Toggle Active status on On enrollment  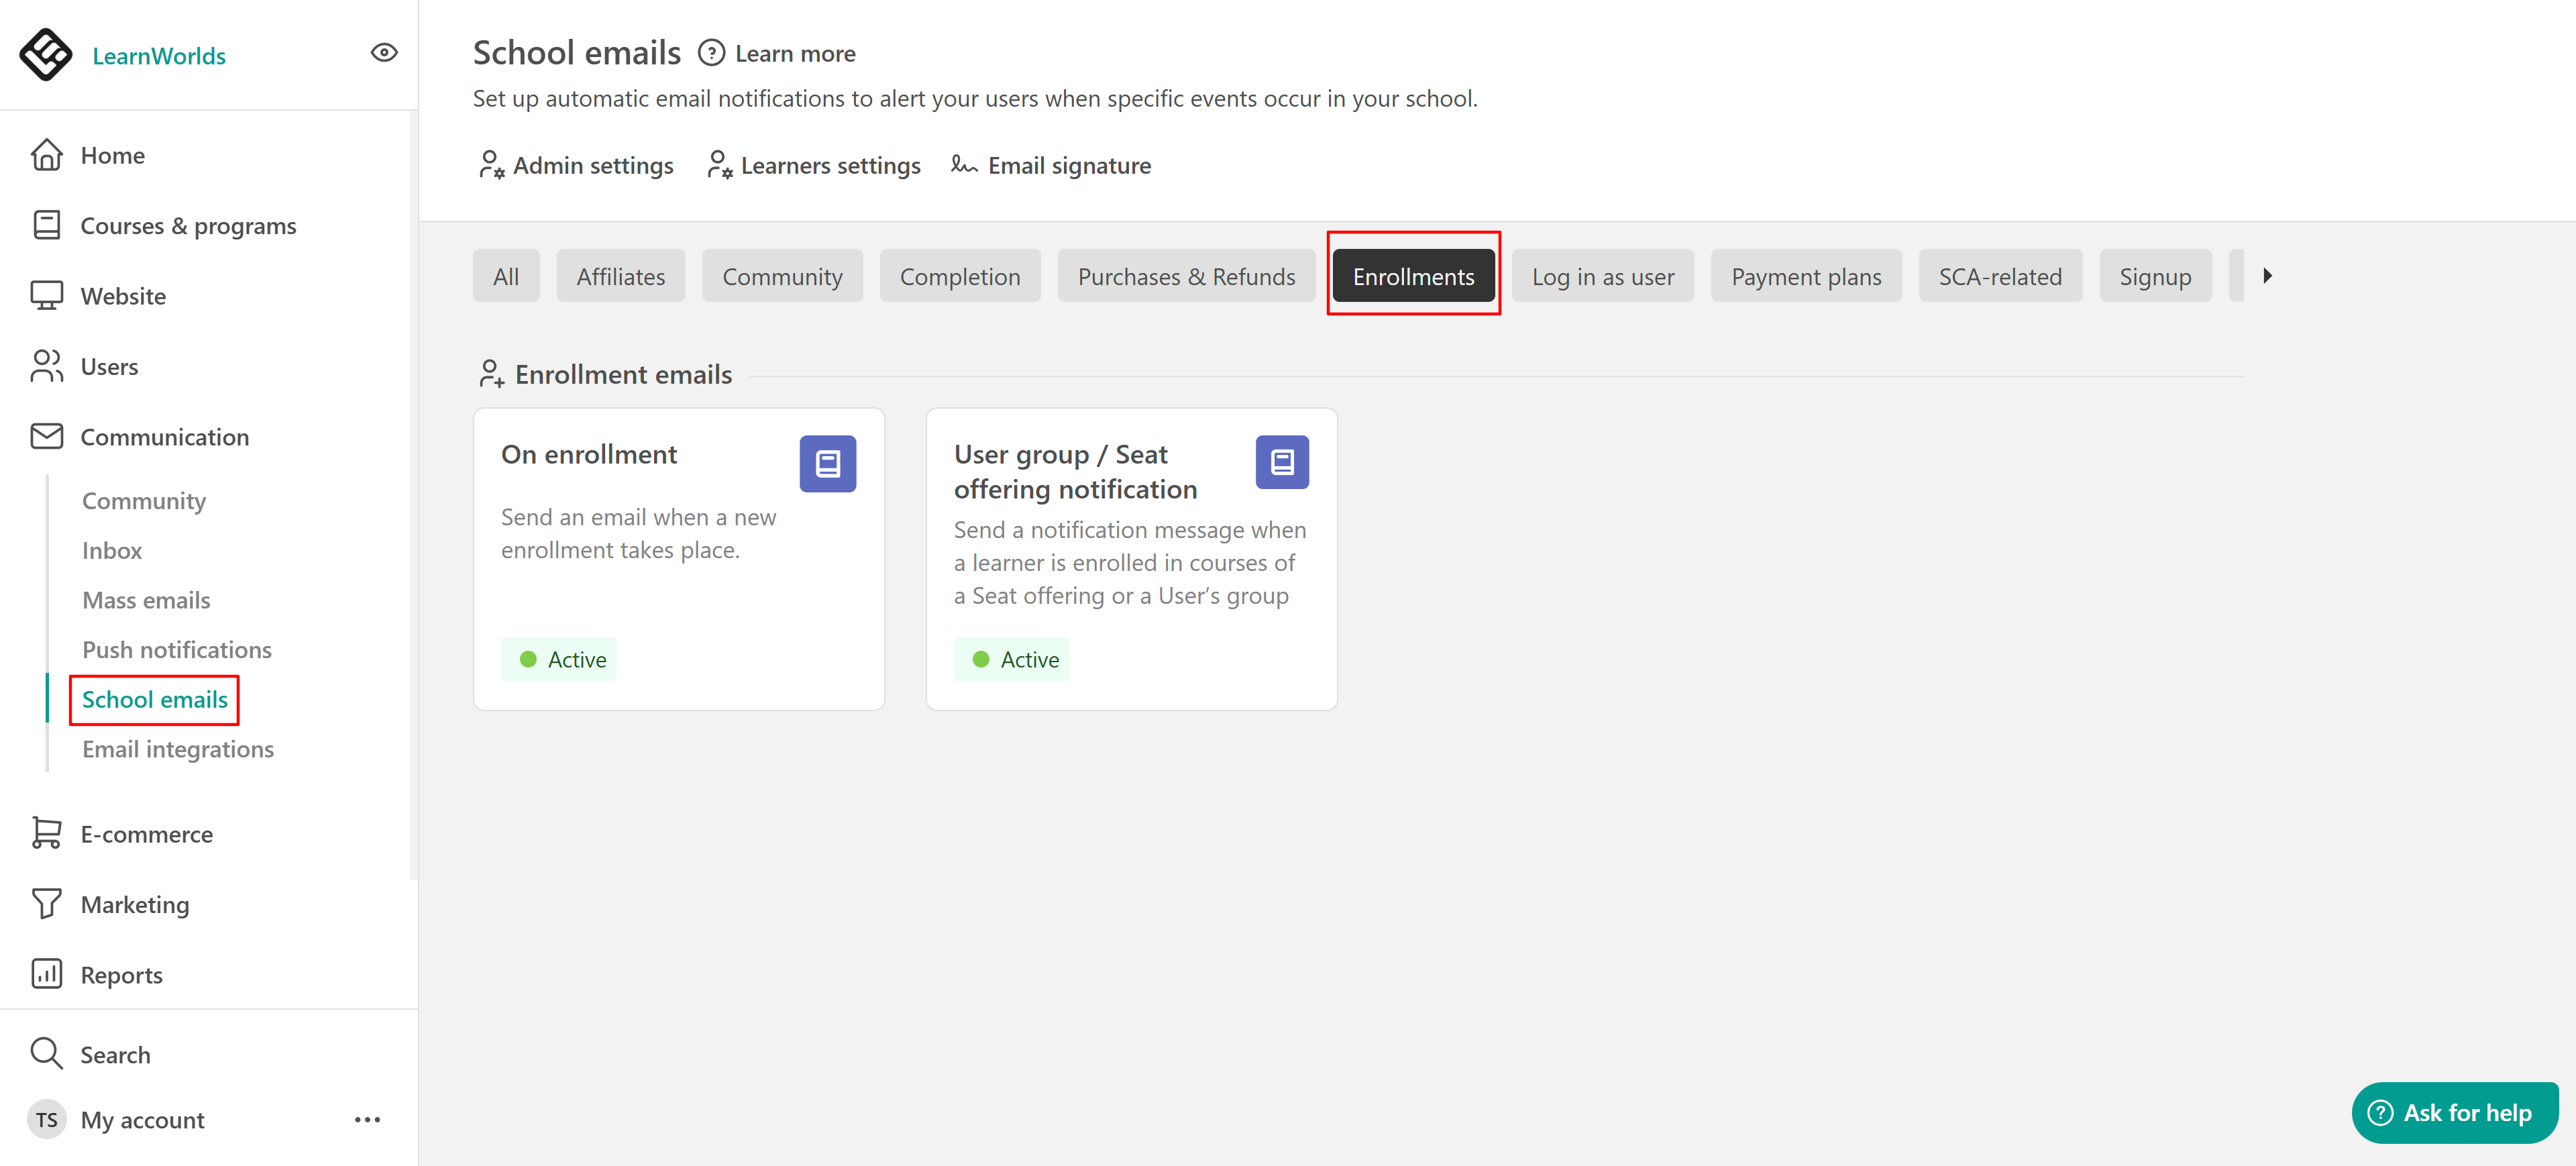coord(559,659)
